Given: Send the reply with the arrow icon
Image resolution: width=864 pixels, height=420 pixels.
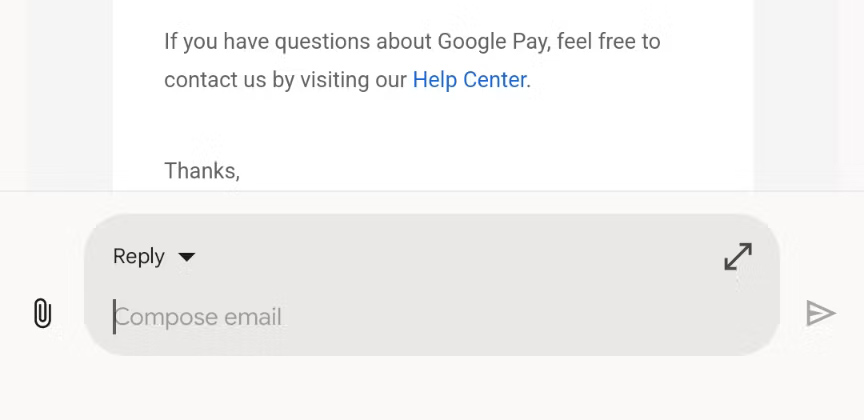Looking at the screenshot, I should pyautogui.click(x=820, y=314).
